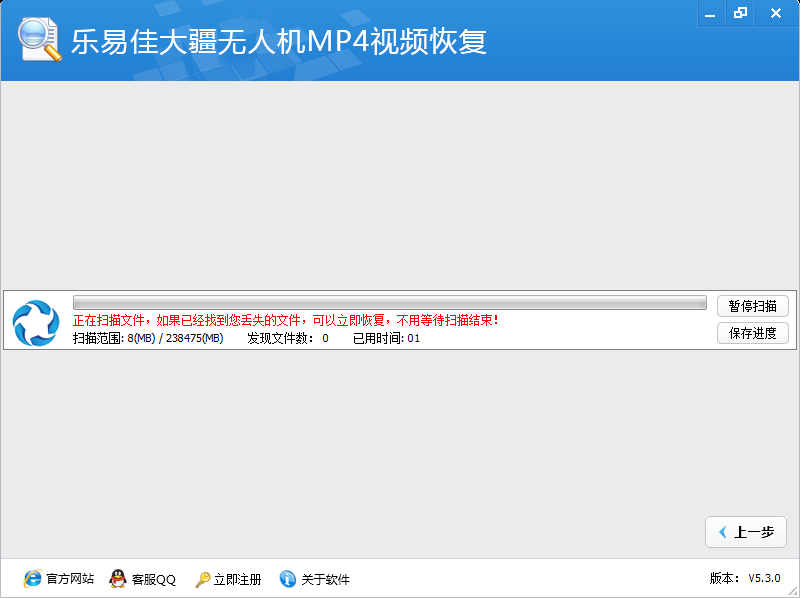Click the QQ penguin icon at the bottom
Screen dimensions: 800x598
[x=119, y=578]
